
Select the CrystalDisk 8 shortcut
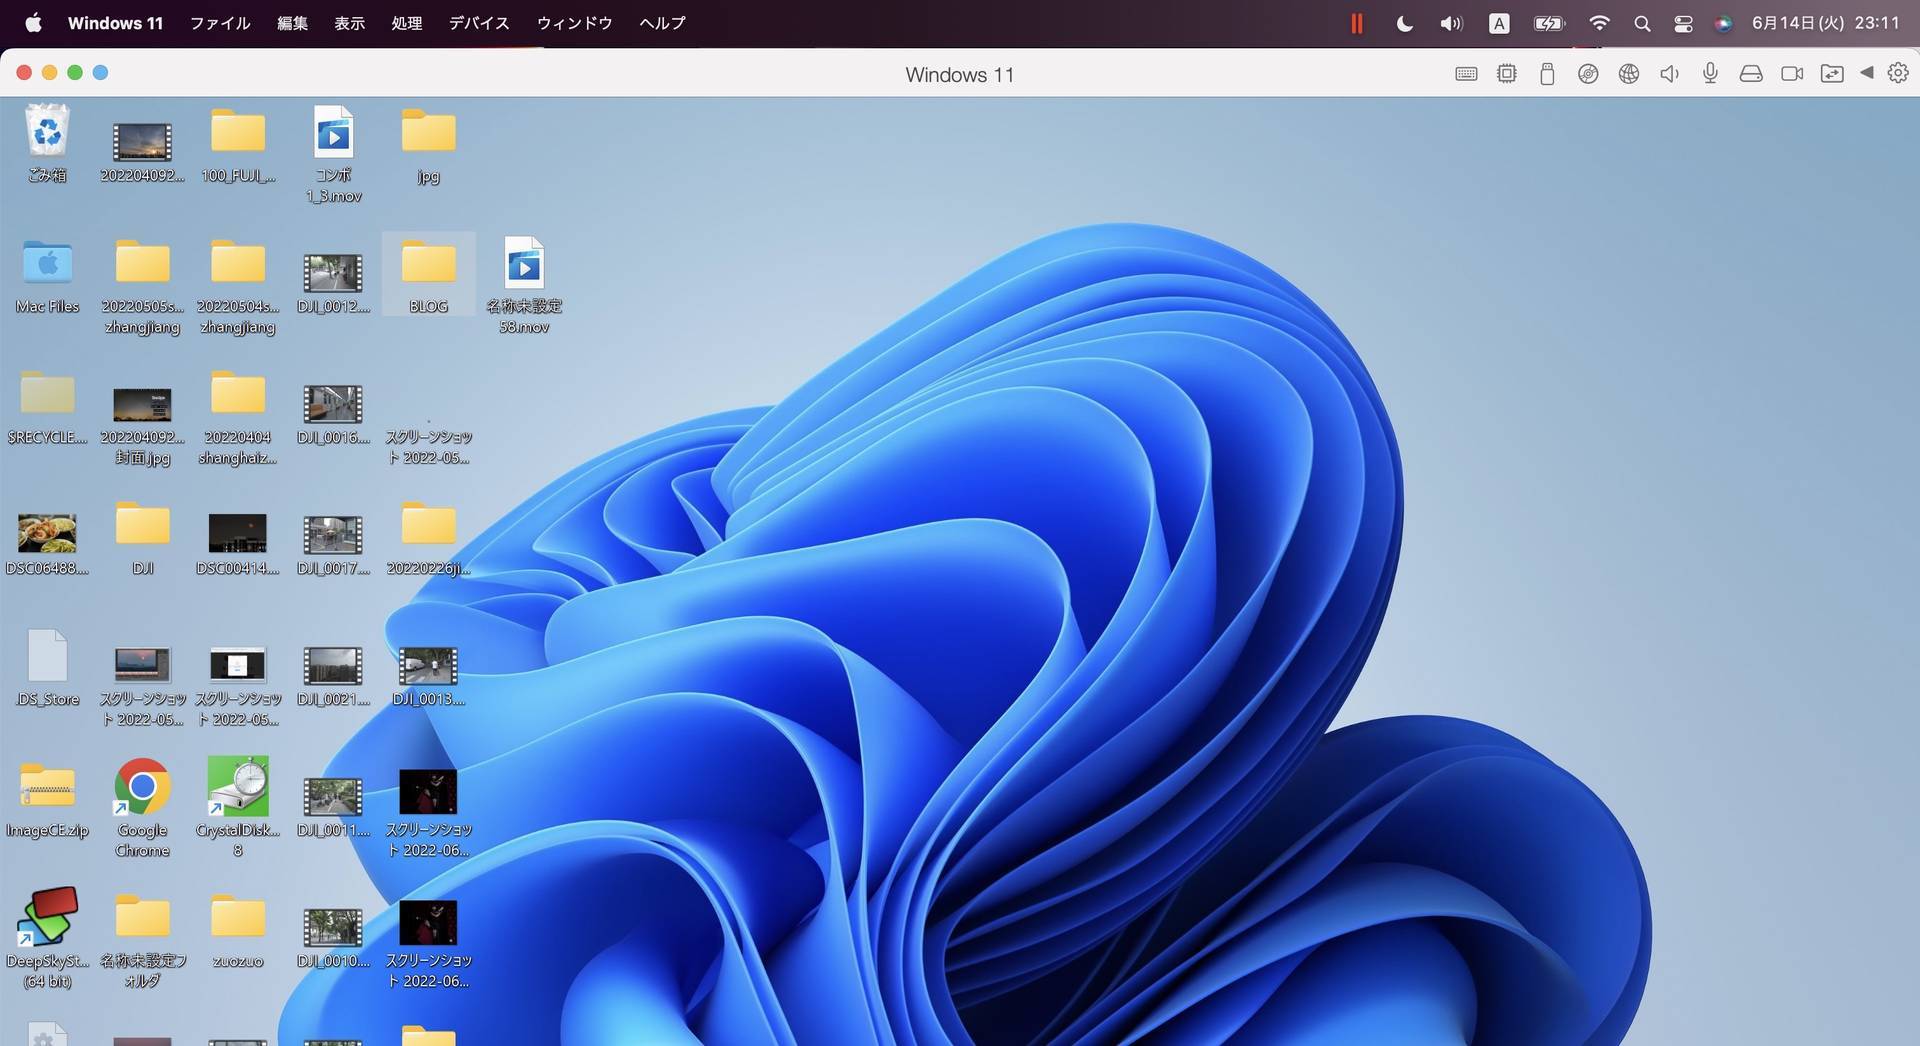click(x=238, y=808)
